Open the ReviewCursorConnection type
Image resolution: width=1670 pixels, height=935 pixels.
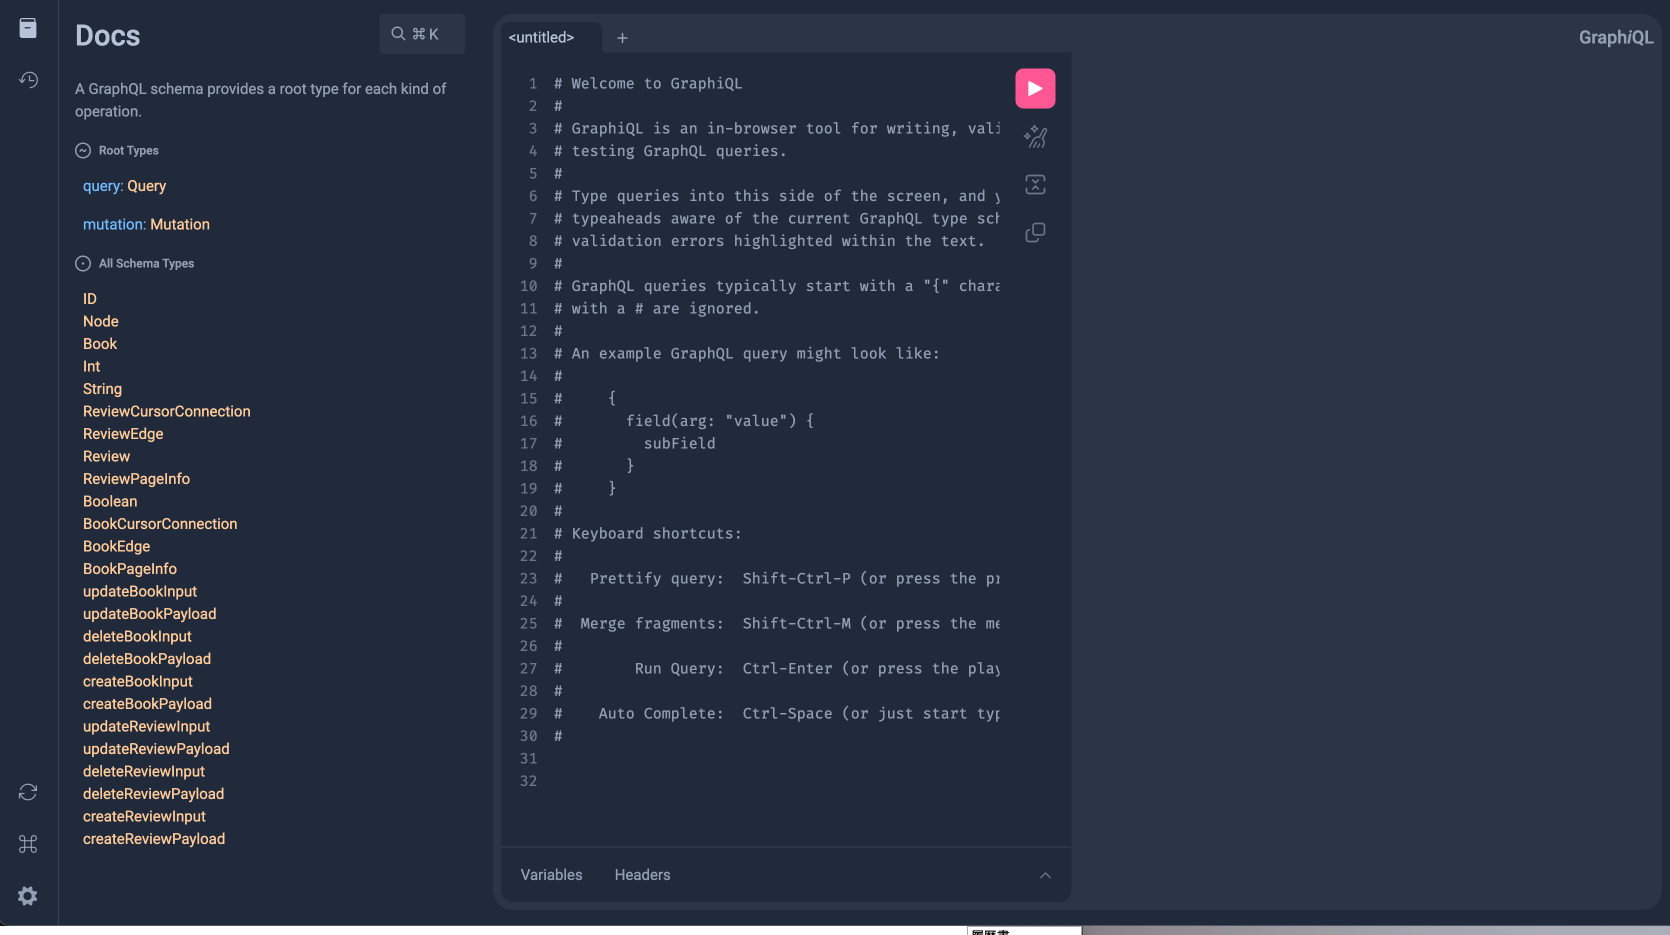tap(167, 411)
